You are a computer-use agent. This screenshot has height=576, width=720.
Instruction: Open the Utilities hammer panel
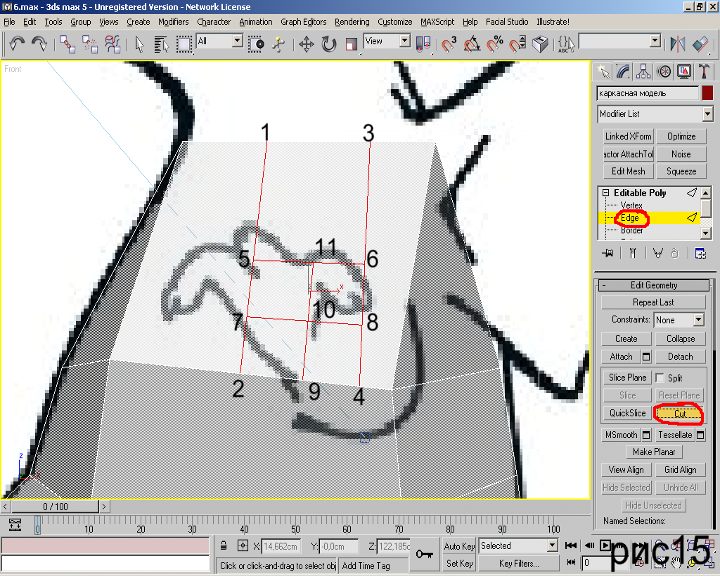[x=704, y=71]
